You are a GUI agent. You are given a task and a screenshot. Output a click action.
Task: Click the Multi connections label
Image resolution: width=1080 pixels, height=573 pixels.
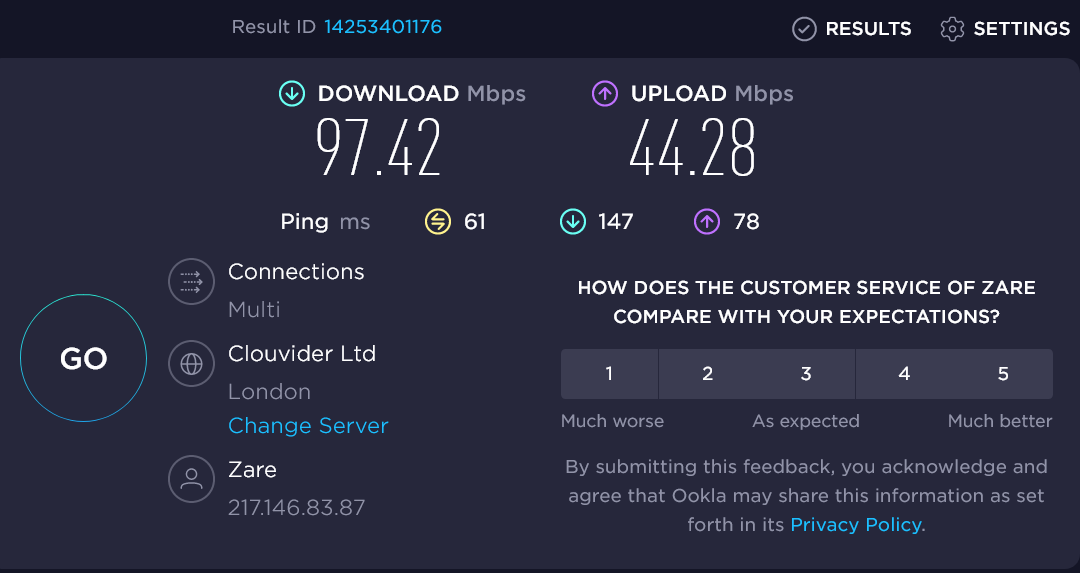(254, 310)
